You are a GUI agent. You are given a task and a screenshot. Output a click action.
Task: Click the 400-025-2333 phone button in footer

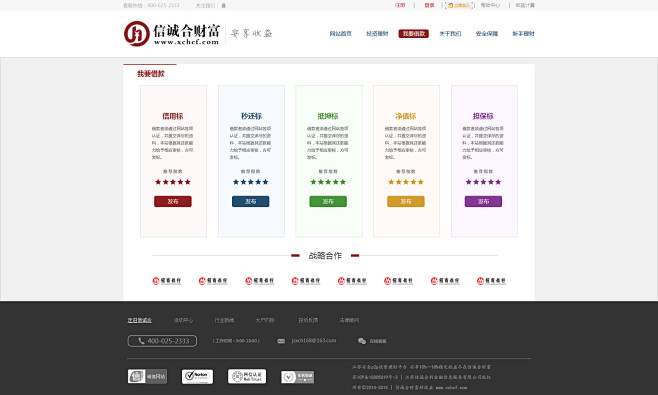coord(162,341)
